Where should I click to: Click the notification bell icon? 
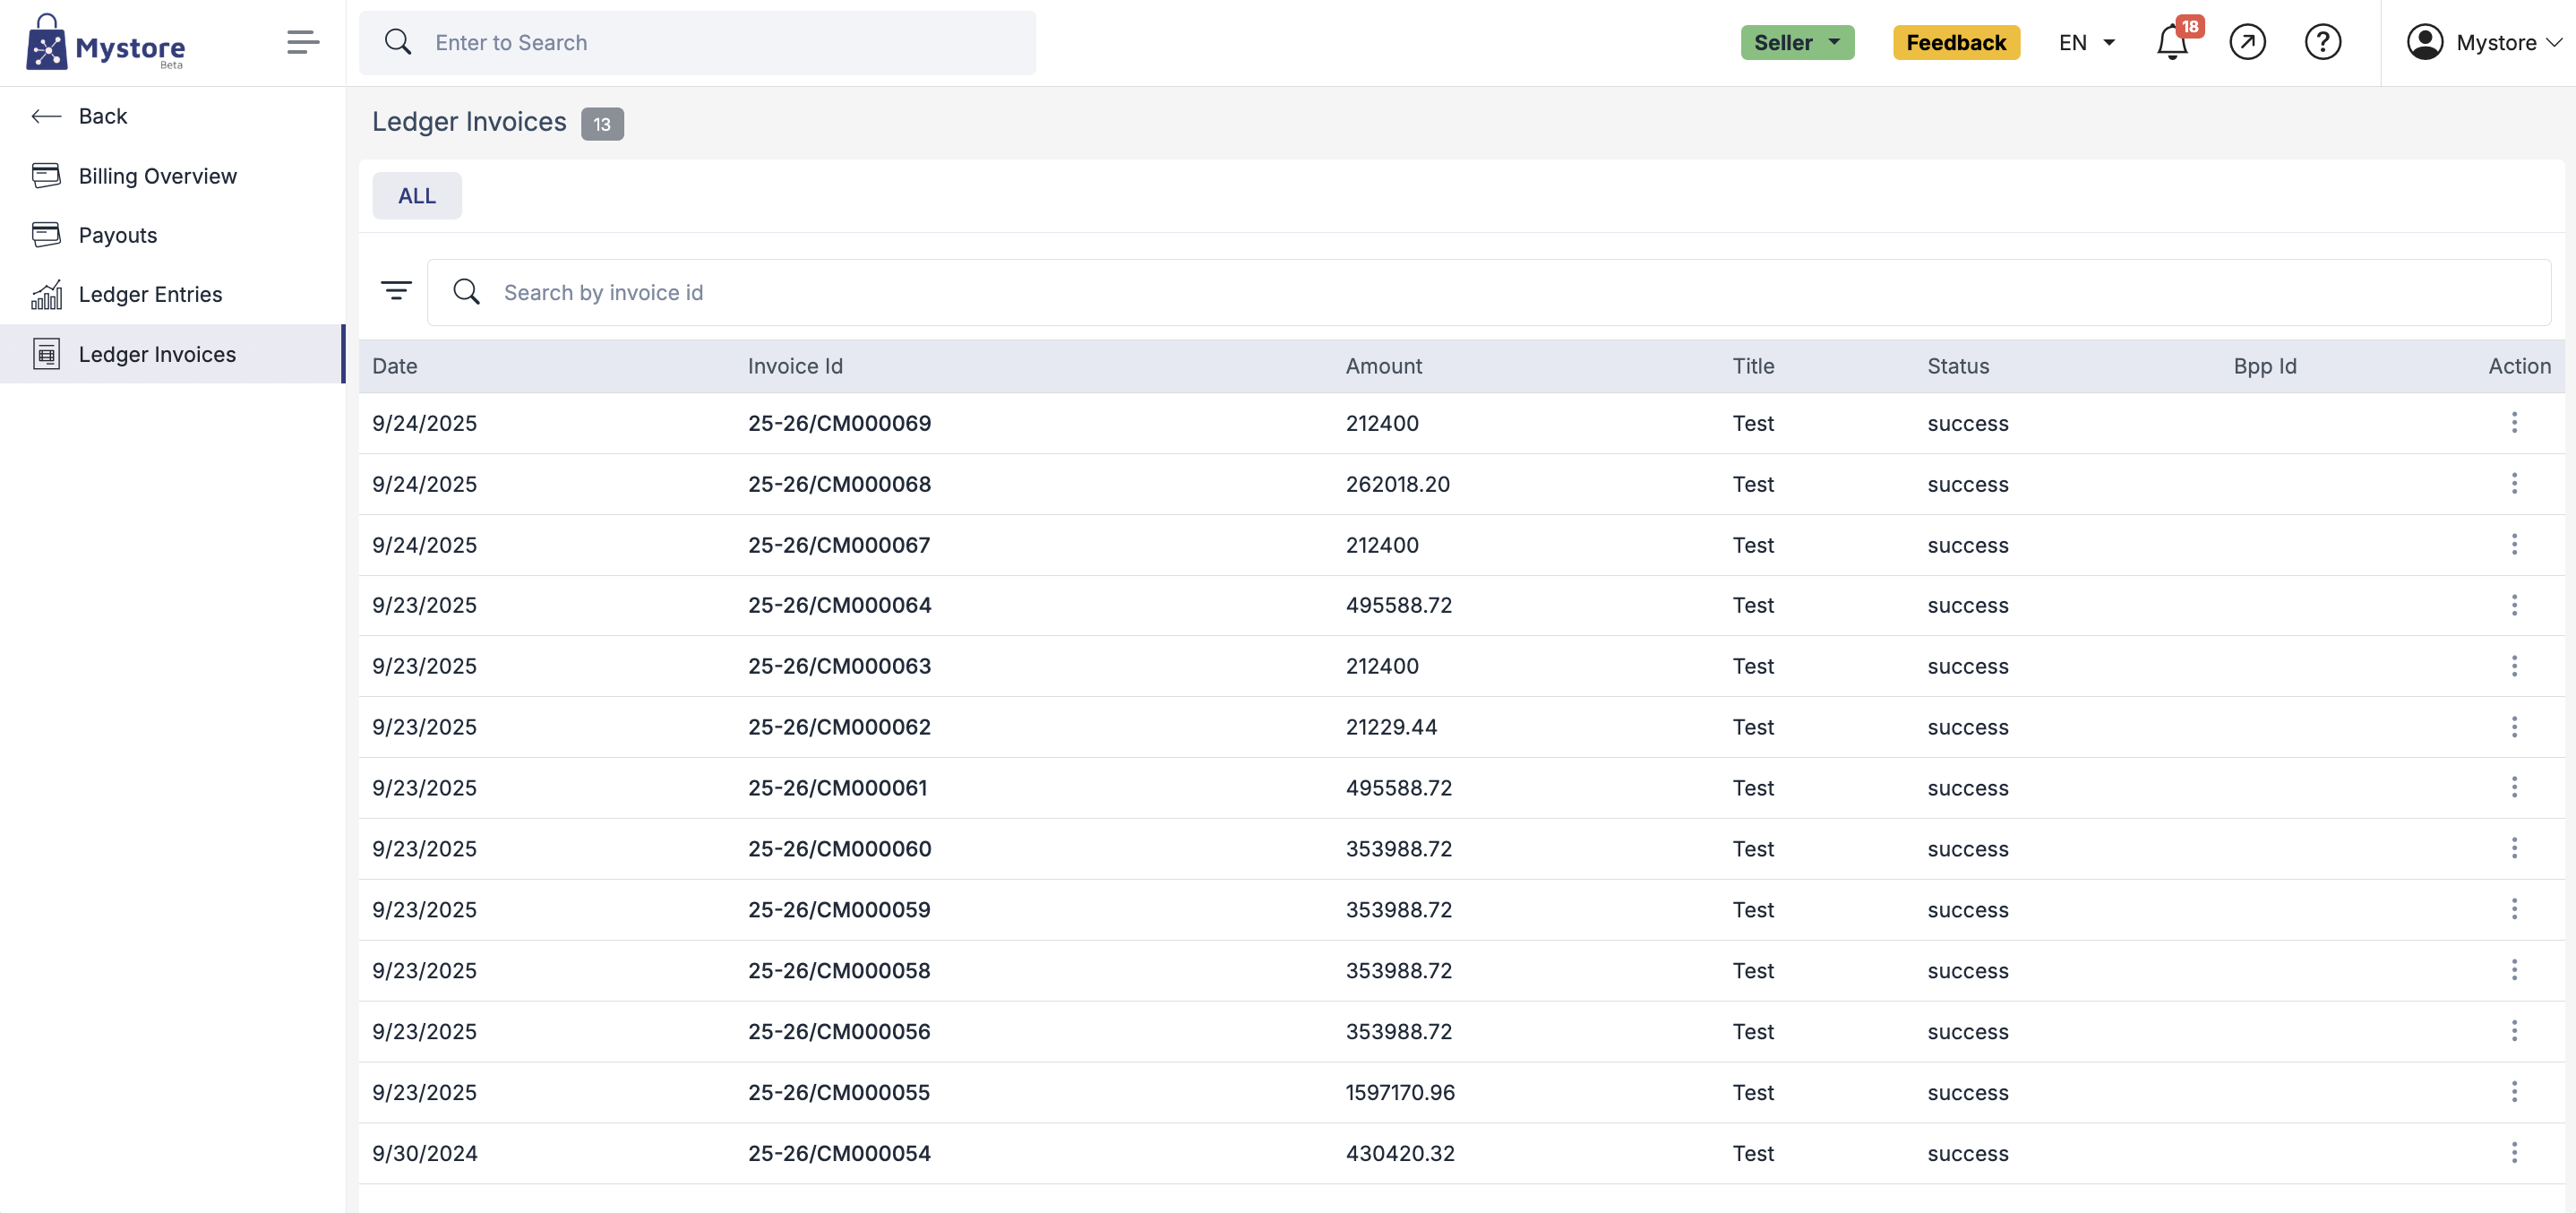(2171, 43)
